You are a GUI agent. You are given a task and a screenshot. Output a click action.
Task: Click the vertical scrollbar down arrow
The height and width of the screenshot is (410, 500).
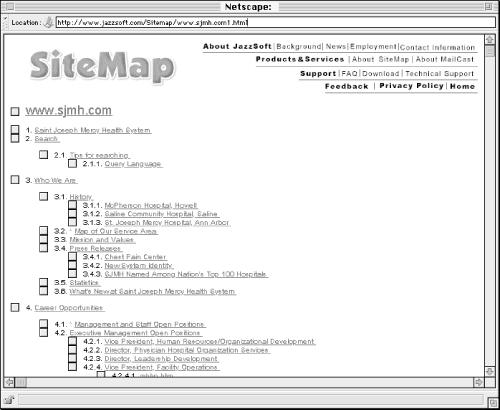click(x=489, y=371)
